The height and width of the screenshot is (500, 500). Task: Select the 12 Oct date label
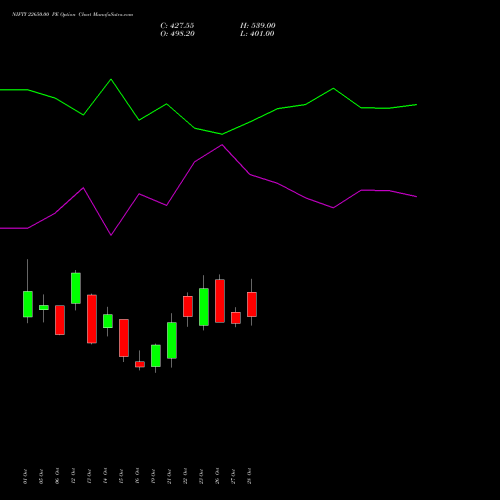click(x=73, y=476)
